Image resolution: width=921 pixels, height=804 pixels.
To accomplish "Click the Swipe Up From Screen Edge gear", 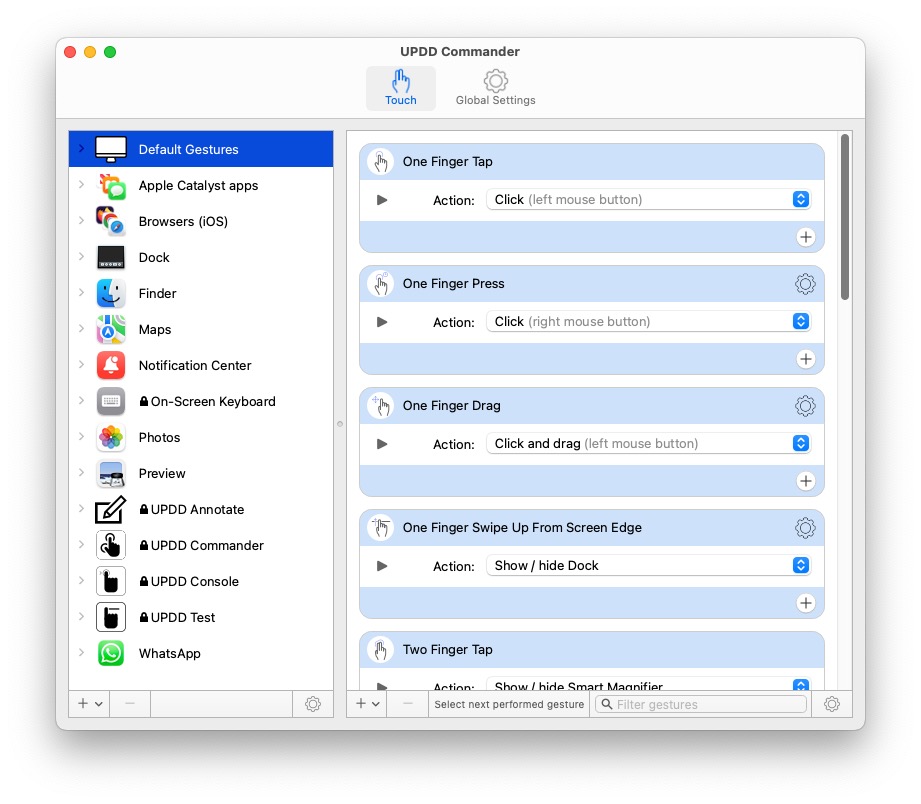I will click(805, 528).
